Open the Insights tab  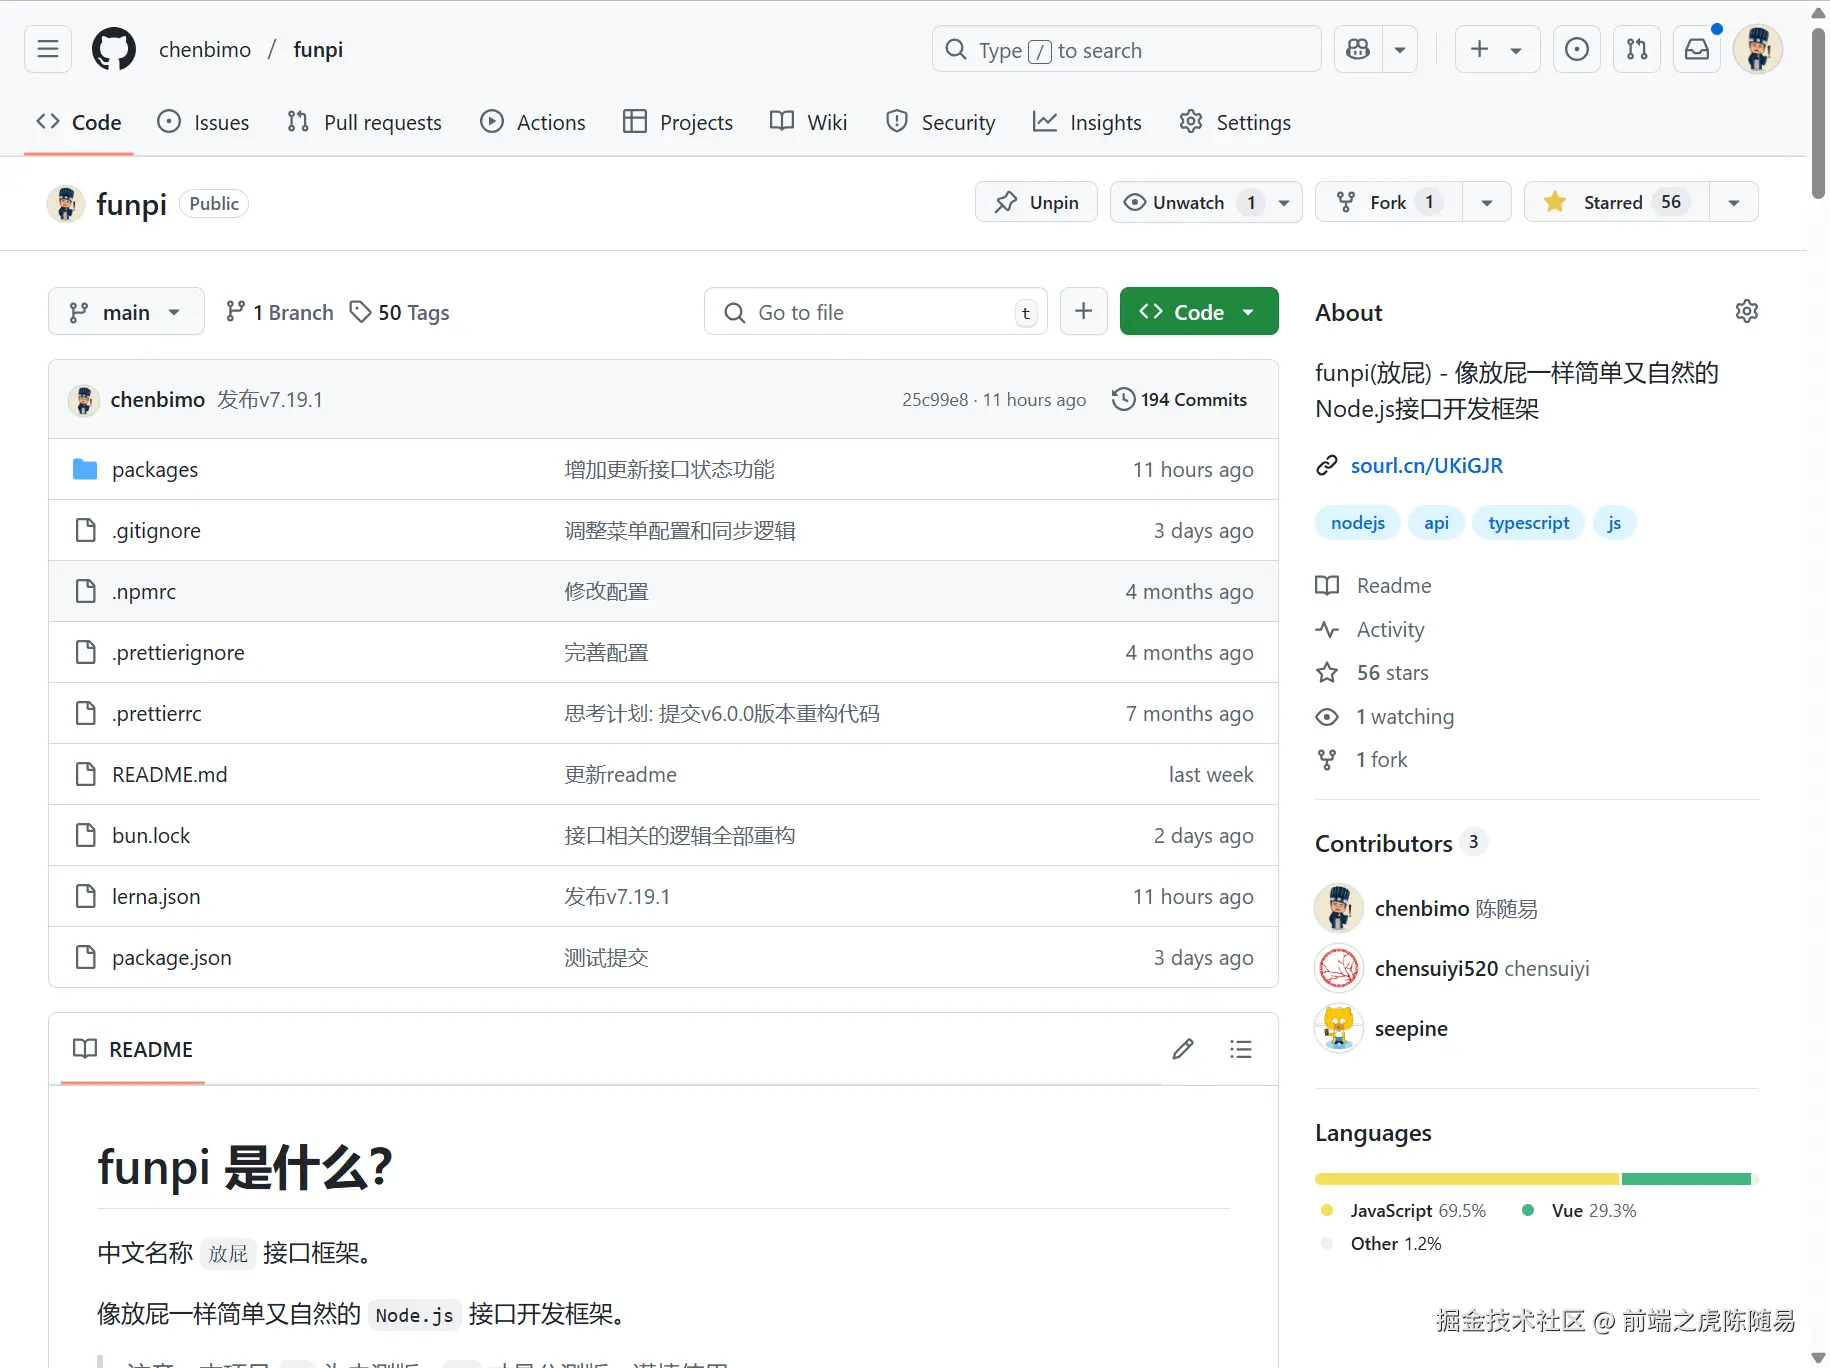(1087, 122)
